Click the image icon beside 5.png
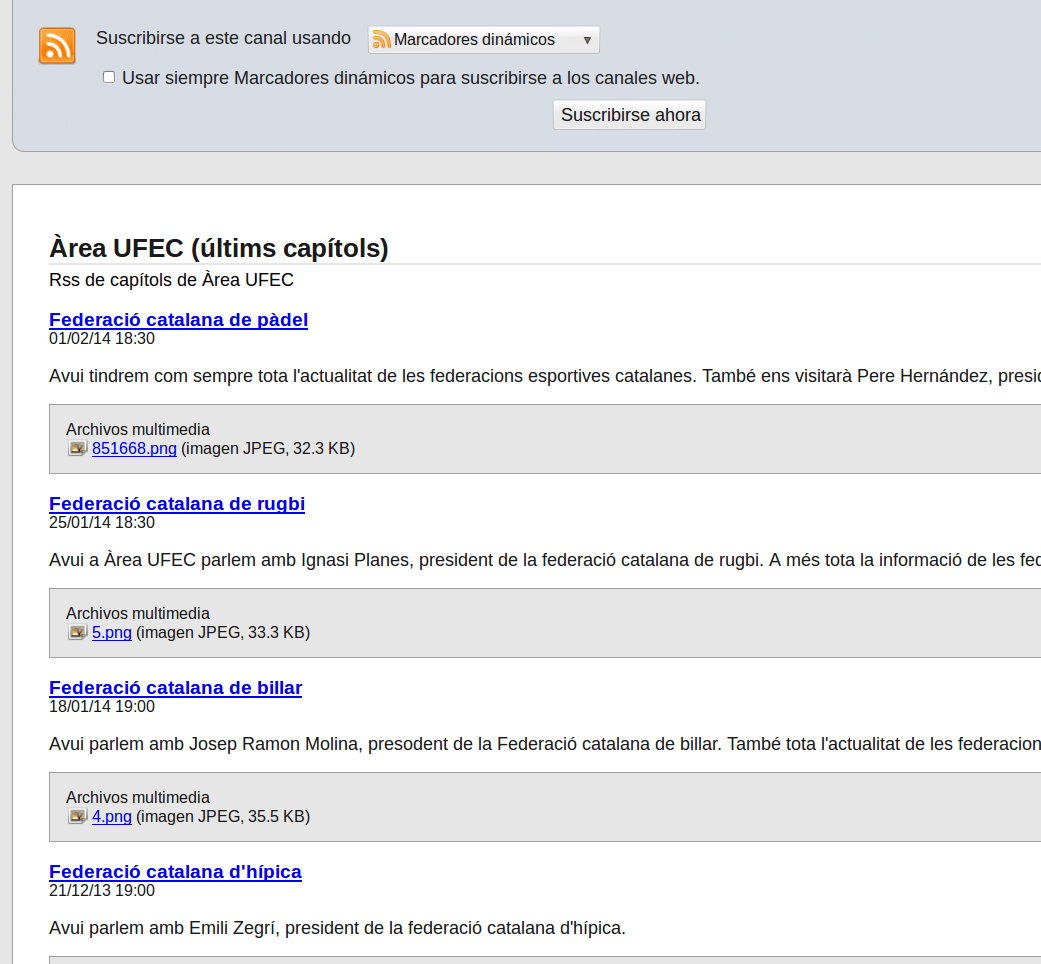Image resolution: width=1041 pixels, height=964 pixels. pos(78,633)
